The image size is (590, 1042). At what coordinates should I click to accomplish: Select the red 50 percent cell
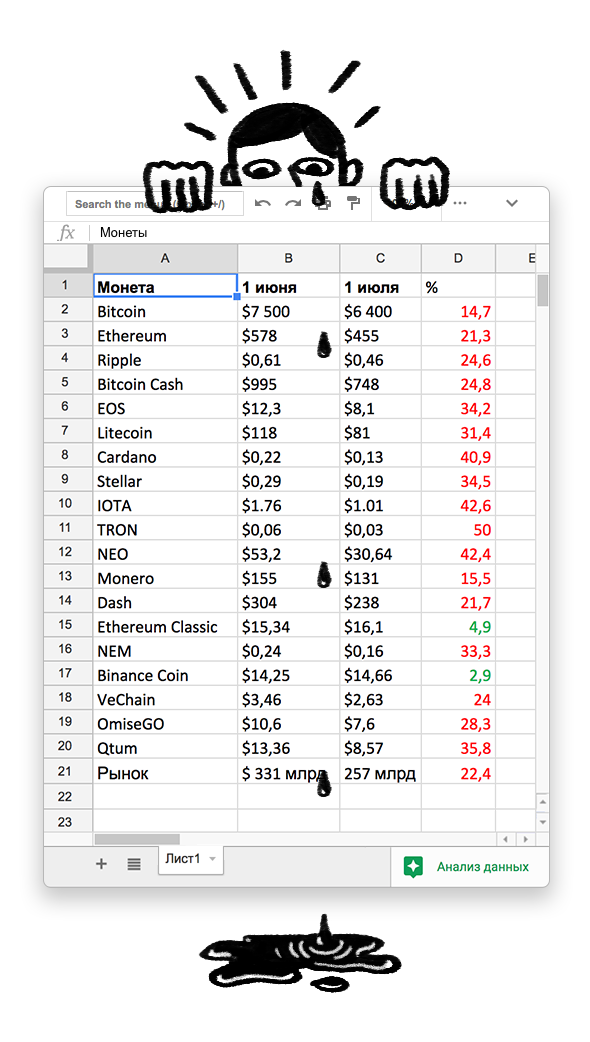[458, 529]
